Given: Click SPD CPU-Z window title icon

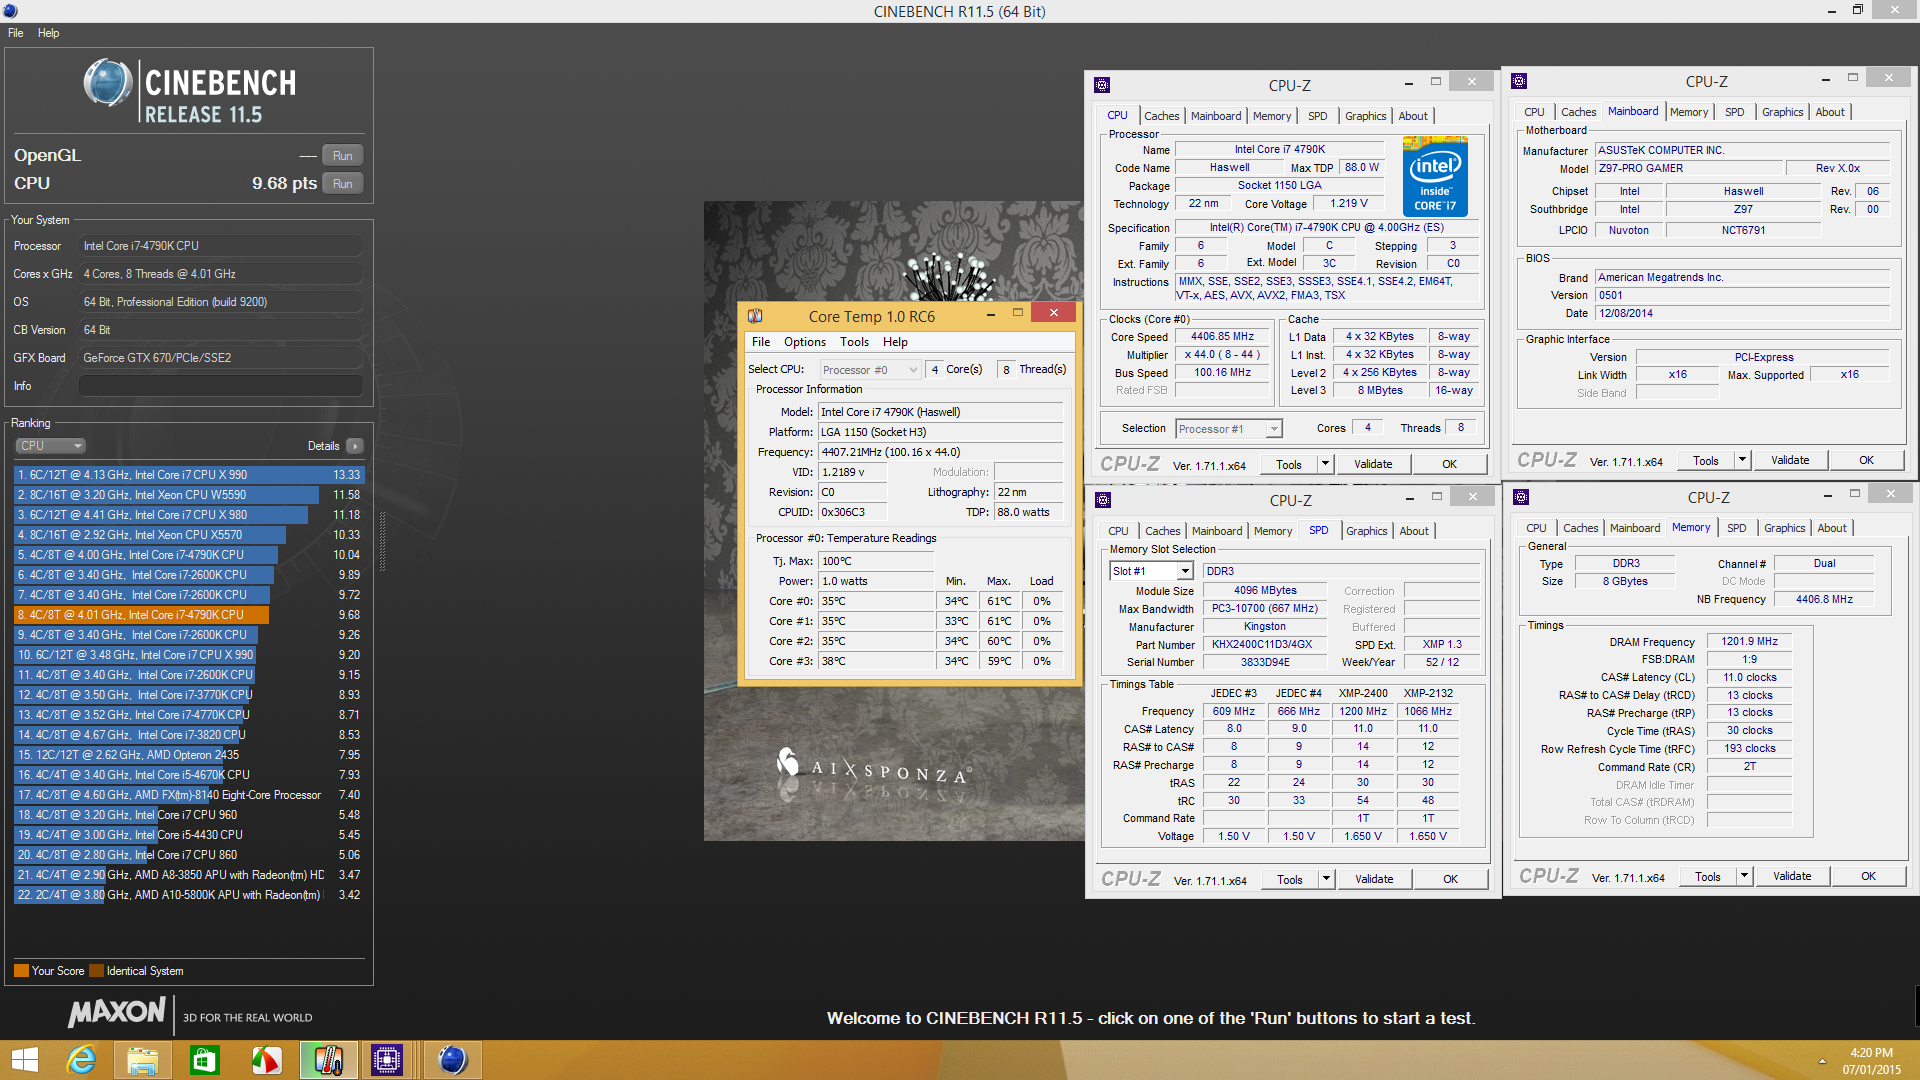Looking at the screenshot, I should point(1103,500).
